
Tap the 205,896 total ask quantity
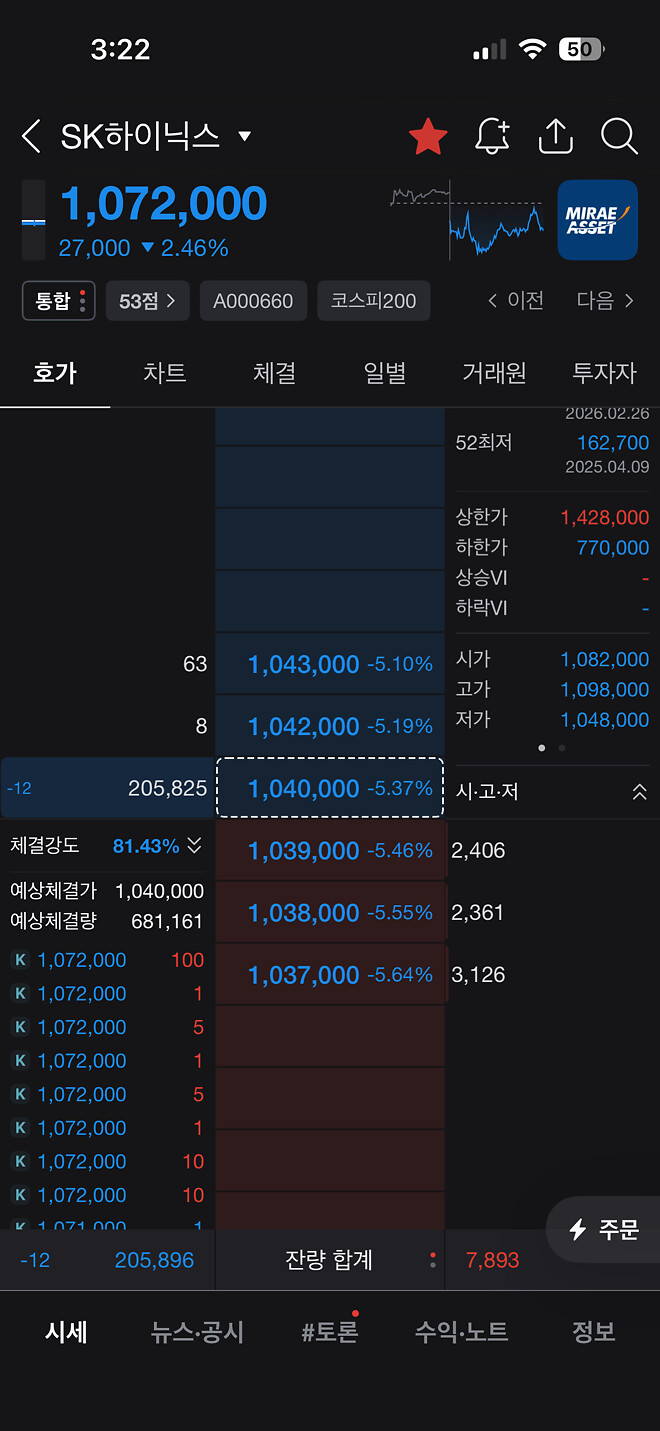point(154,1260)
